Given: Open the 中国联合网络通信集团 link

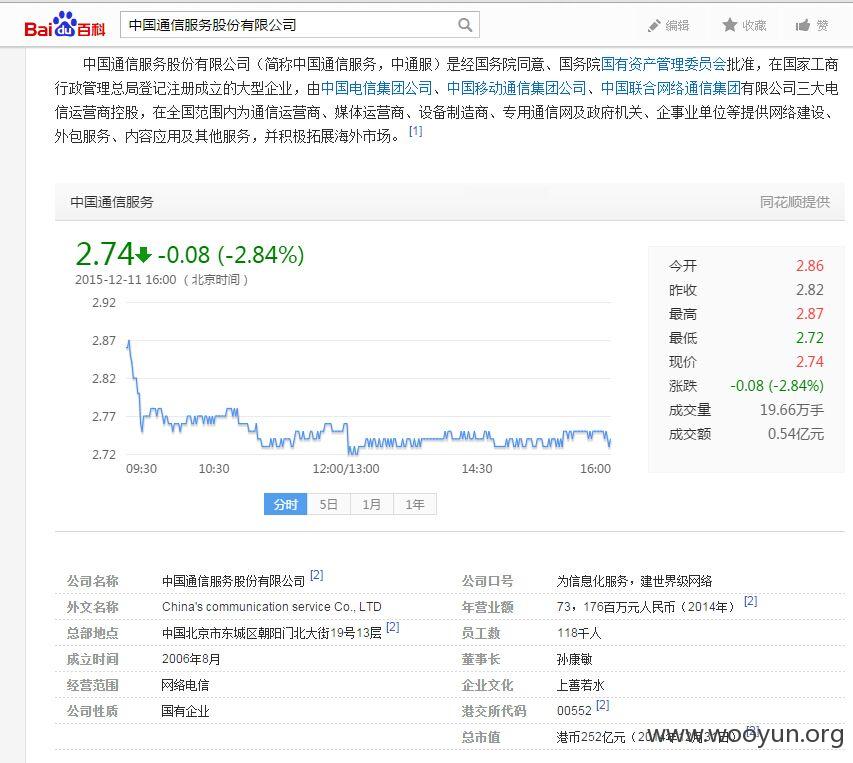Looking at the screenshot, I should (671, 88).
